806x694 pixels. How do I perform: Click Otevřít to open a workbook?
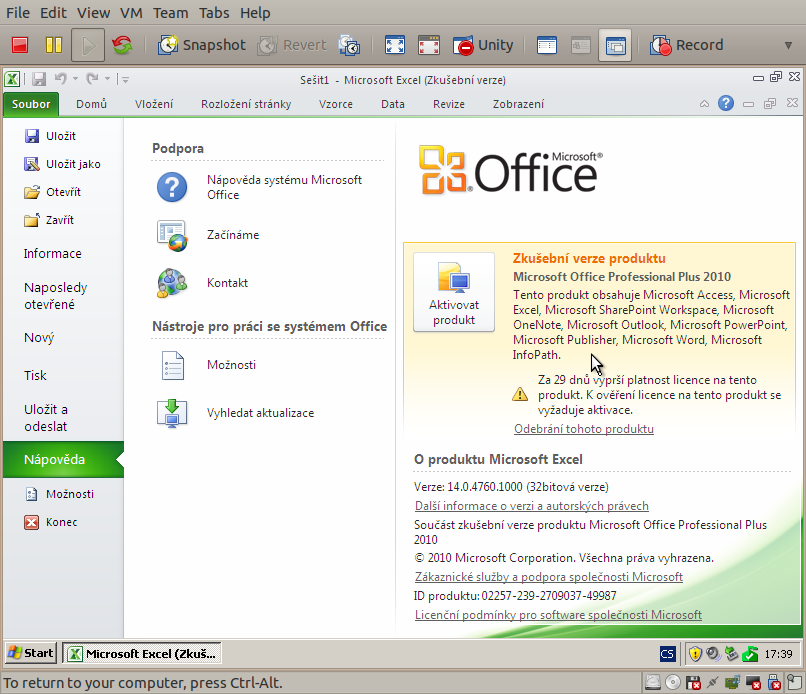coord(52,192)
